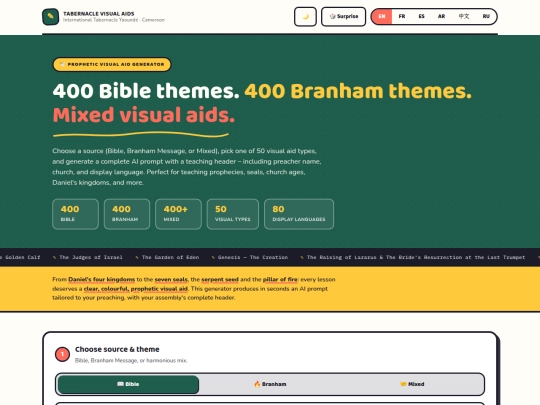Click the flame icon in Branham tab
The height and width of the screenshot is (405, 540).
(x=257, y=384)
